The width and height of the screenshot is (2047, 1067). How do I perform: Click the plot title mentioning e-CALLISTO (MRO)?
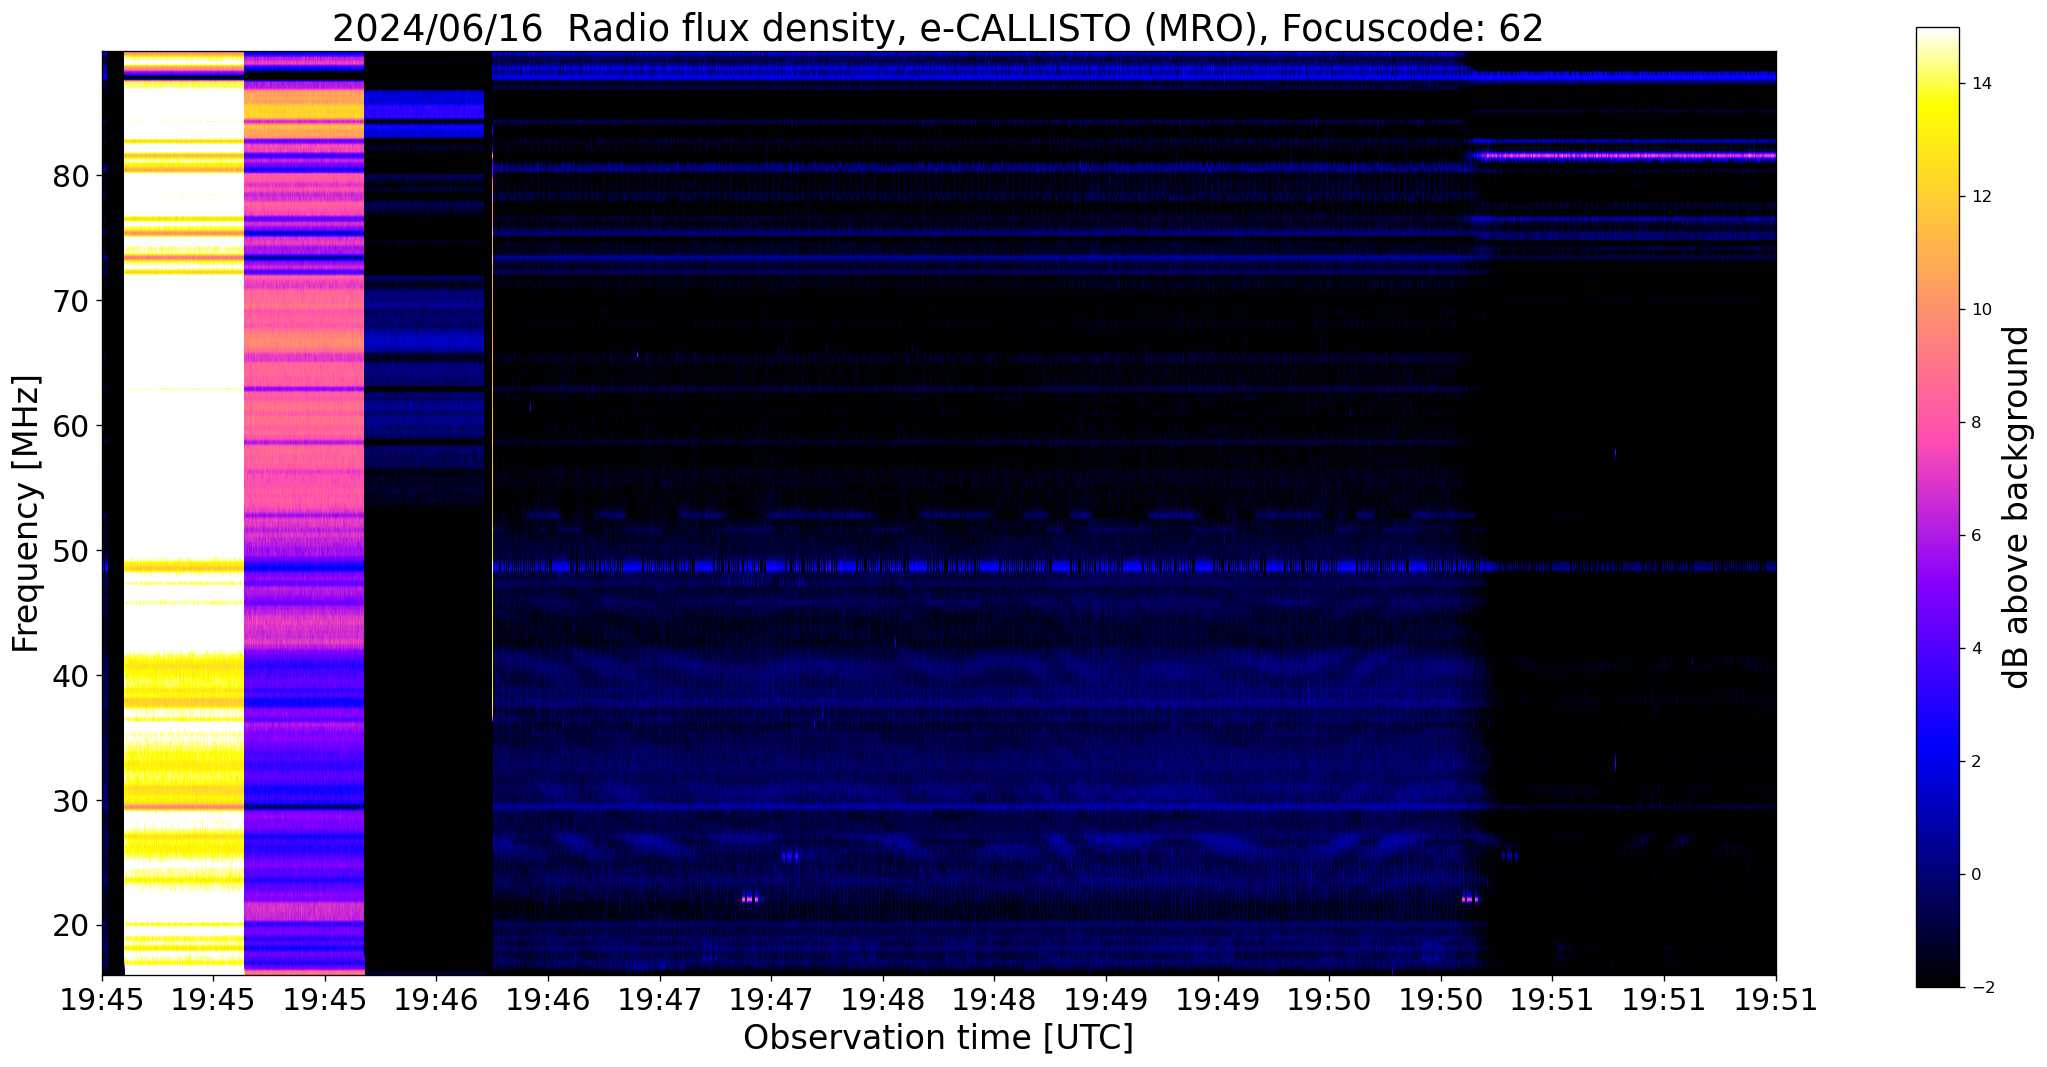[x=938, y=28]
